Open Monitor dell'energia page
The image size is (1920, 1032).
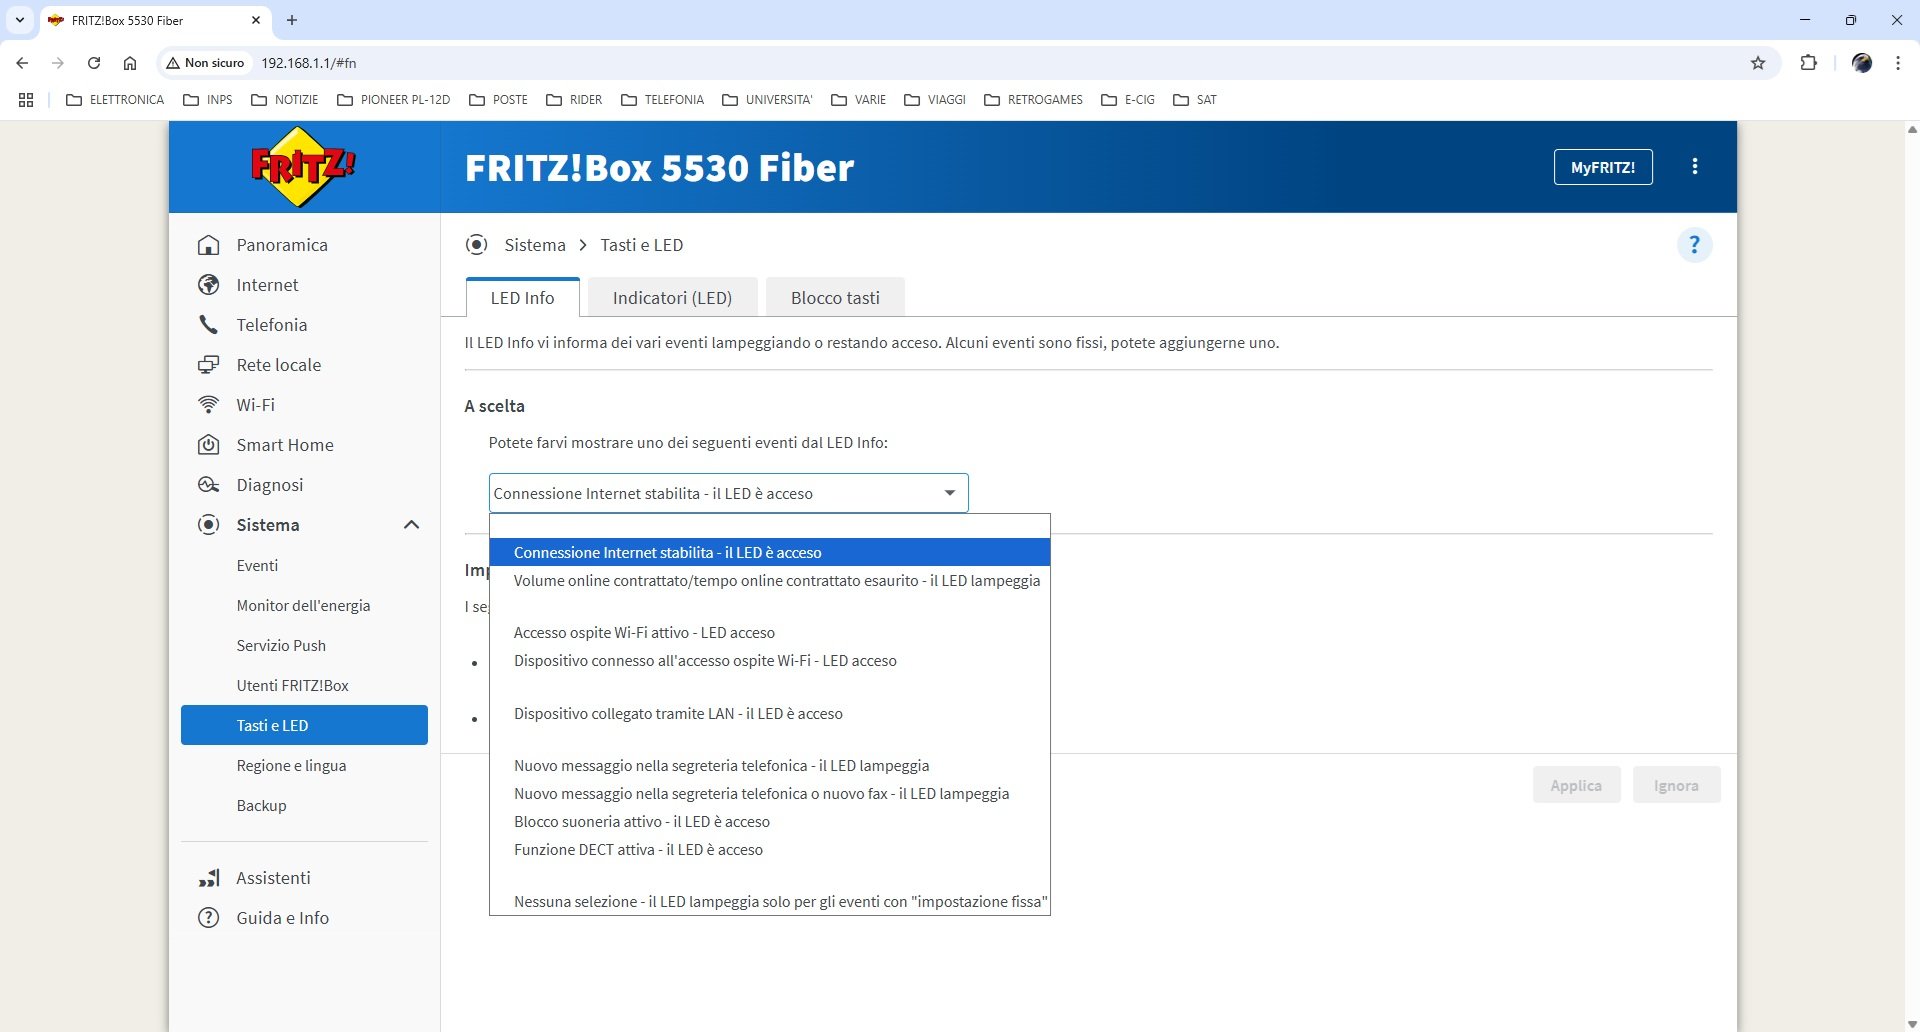[303, 605]
